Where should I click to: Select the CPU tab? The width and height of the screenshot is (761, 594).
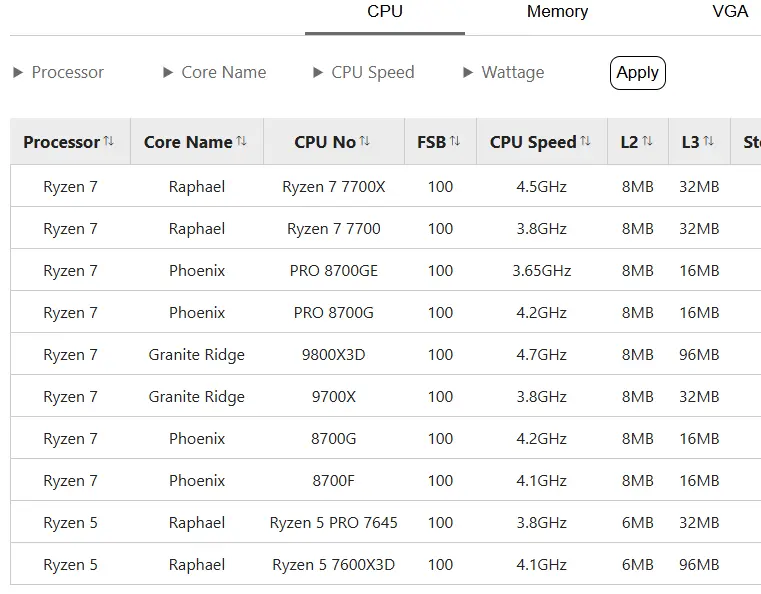click(x=385, y=12)
